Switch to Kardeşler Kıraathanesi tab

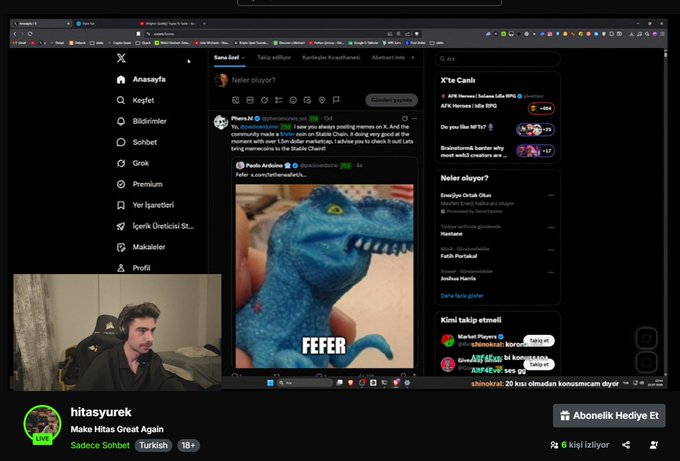331,58
